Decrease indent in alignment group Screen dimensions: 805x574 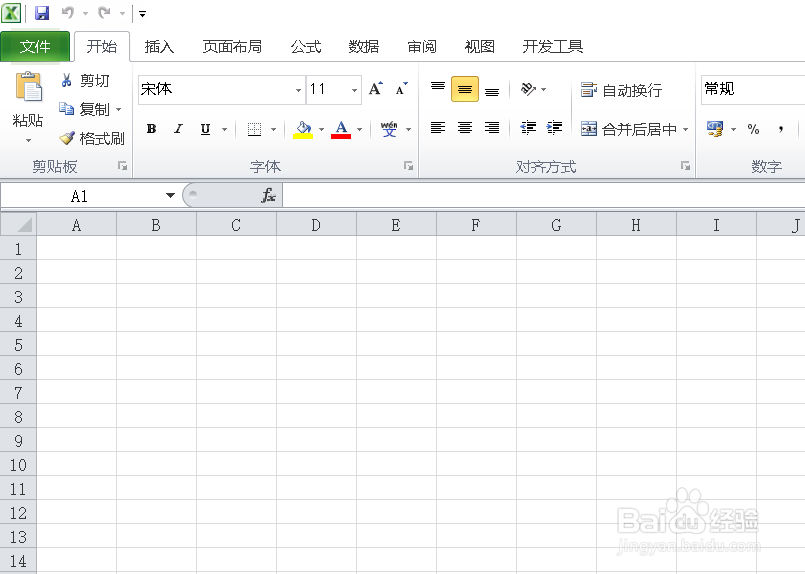(x=528, y=128)
